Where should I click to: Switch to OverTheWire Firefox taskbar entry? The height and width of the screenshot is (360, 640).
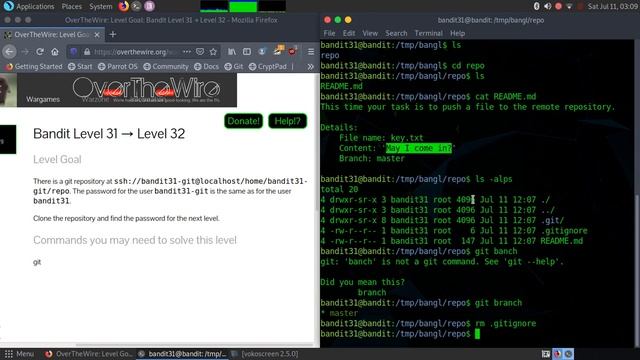(88, 354)
